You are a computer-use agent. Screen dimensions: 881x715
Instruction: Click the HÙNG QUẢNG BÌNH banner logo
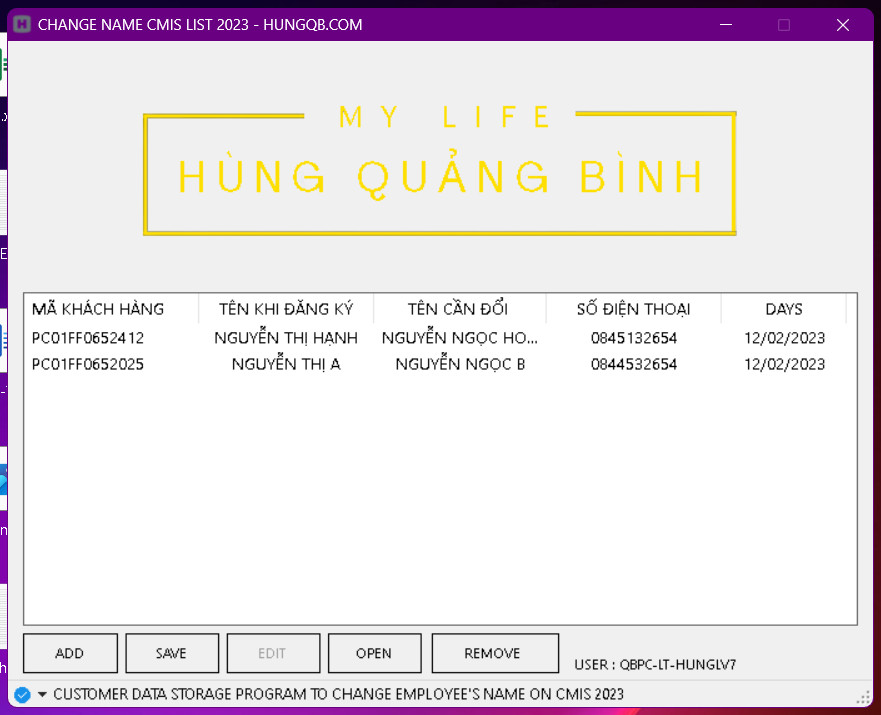coord(440,172)
